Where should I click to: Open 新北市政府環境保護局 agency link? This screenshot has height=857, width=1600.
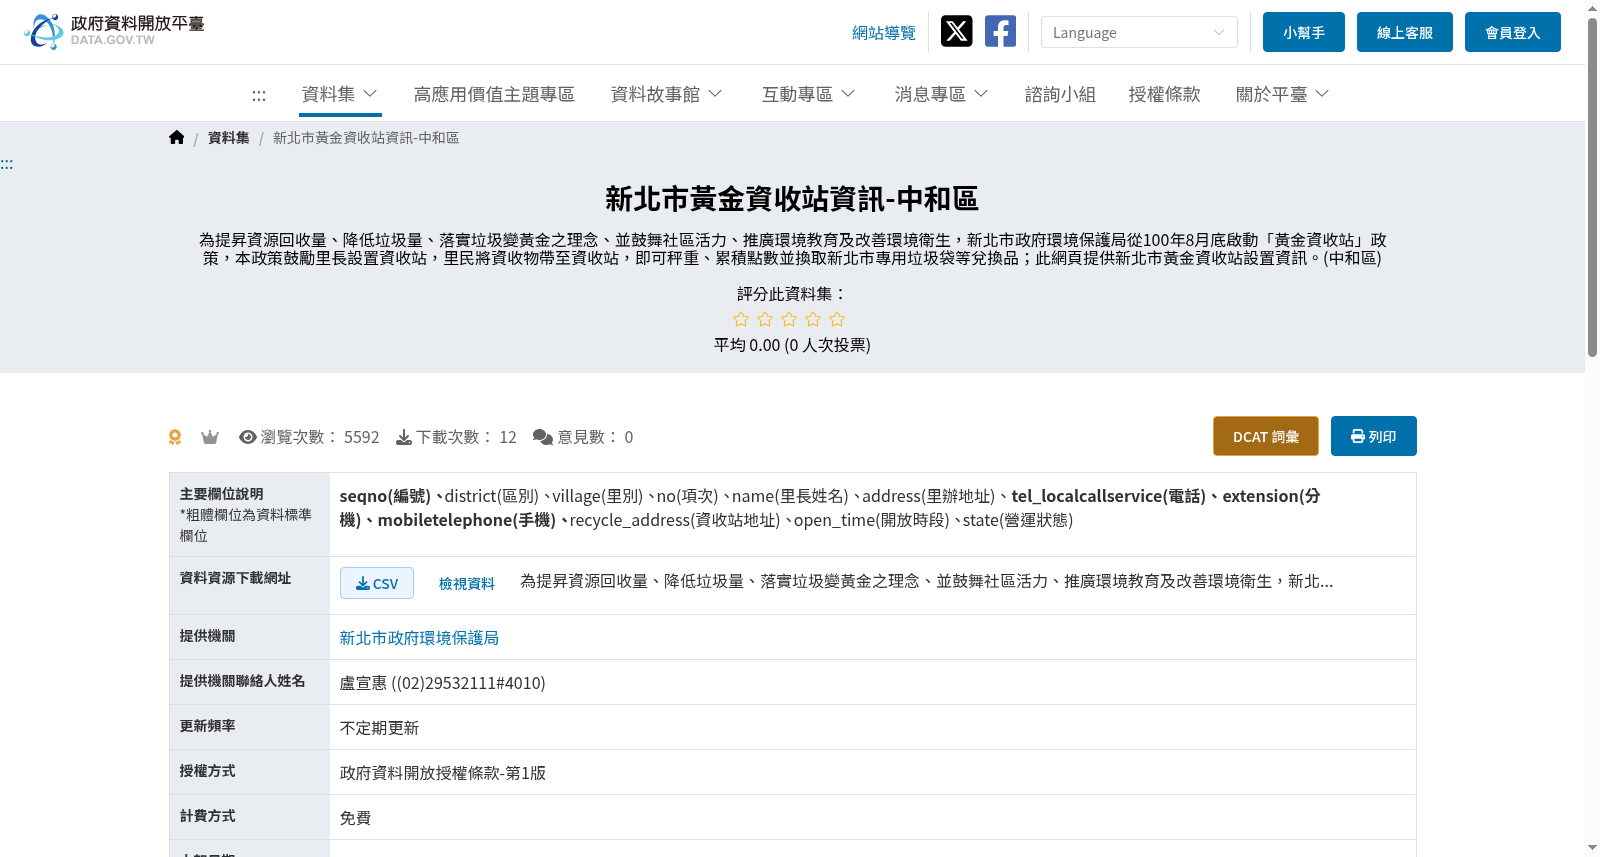pyautogui.click(x=419, y=638)
